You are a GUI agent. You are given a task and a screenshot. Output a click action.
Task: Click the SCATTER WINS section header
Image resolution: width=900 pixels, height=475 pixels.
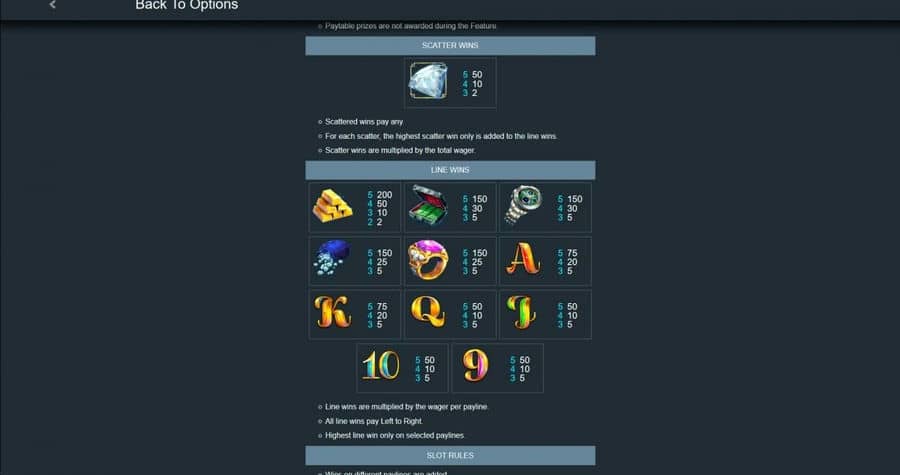point(450,46)
